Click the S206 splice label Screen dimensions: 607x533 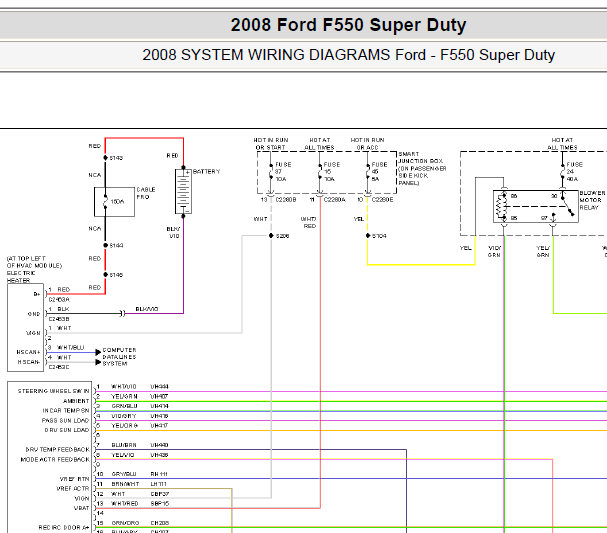coord(283,236)
